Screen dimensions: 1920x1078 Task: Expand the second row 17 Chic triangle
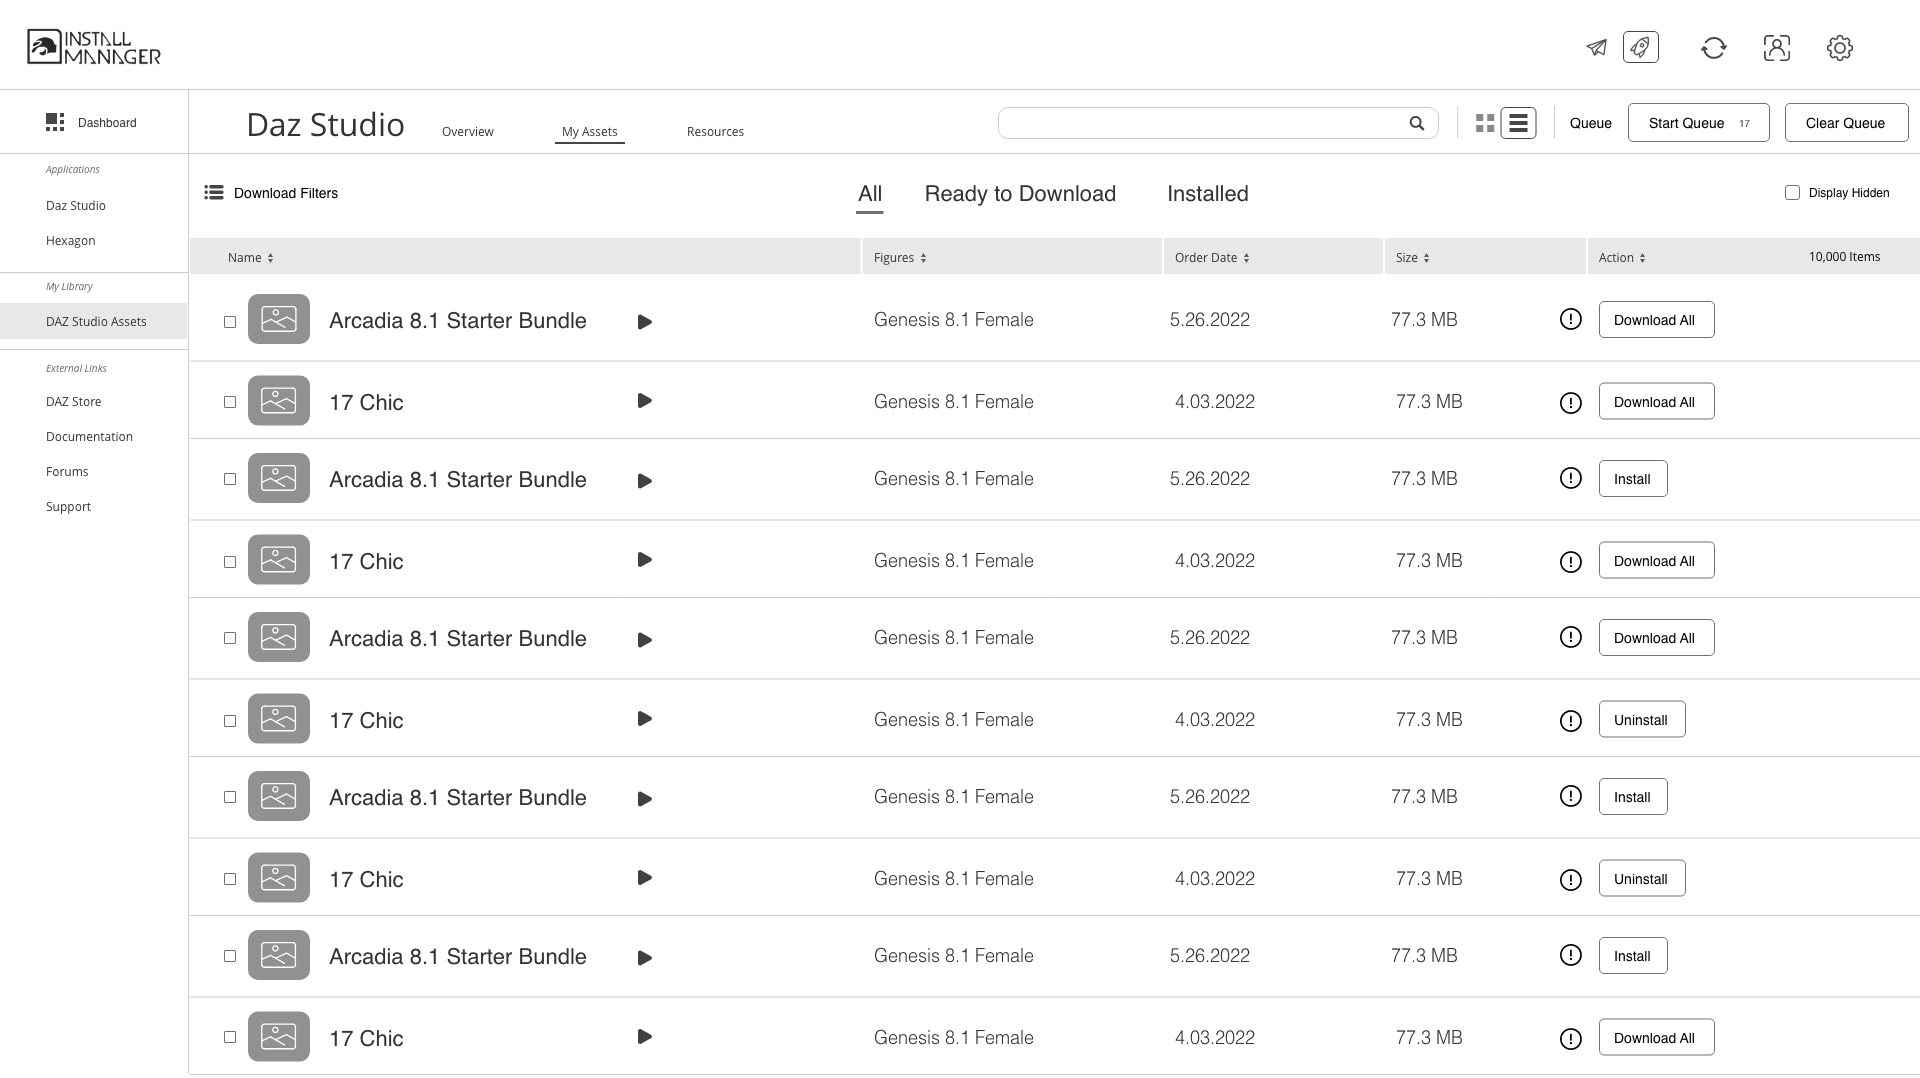coord(645,401)
